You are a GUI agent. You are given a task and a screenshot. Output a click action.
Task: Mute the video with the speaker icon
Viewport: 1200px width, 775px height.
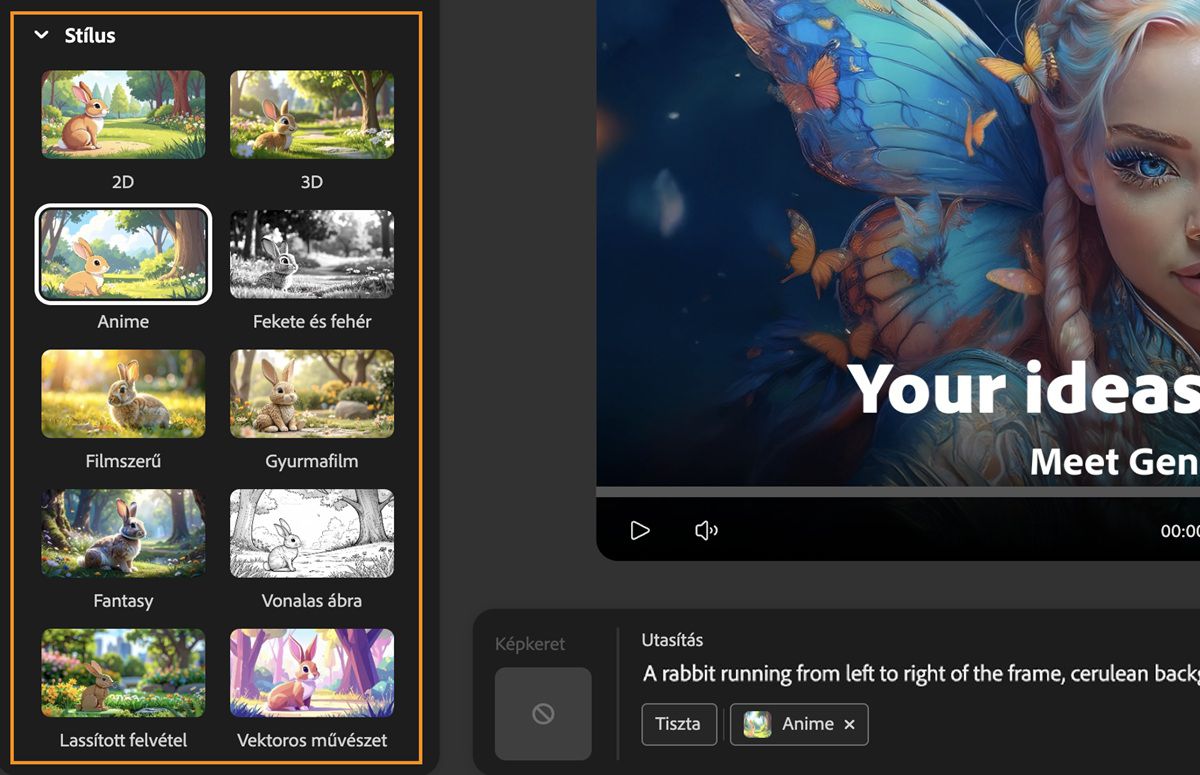706,530
